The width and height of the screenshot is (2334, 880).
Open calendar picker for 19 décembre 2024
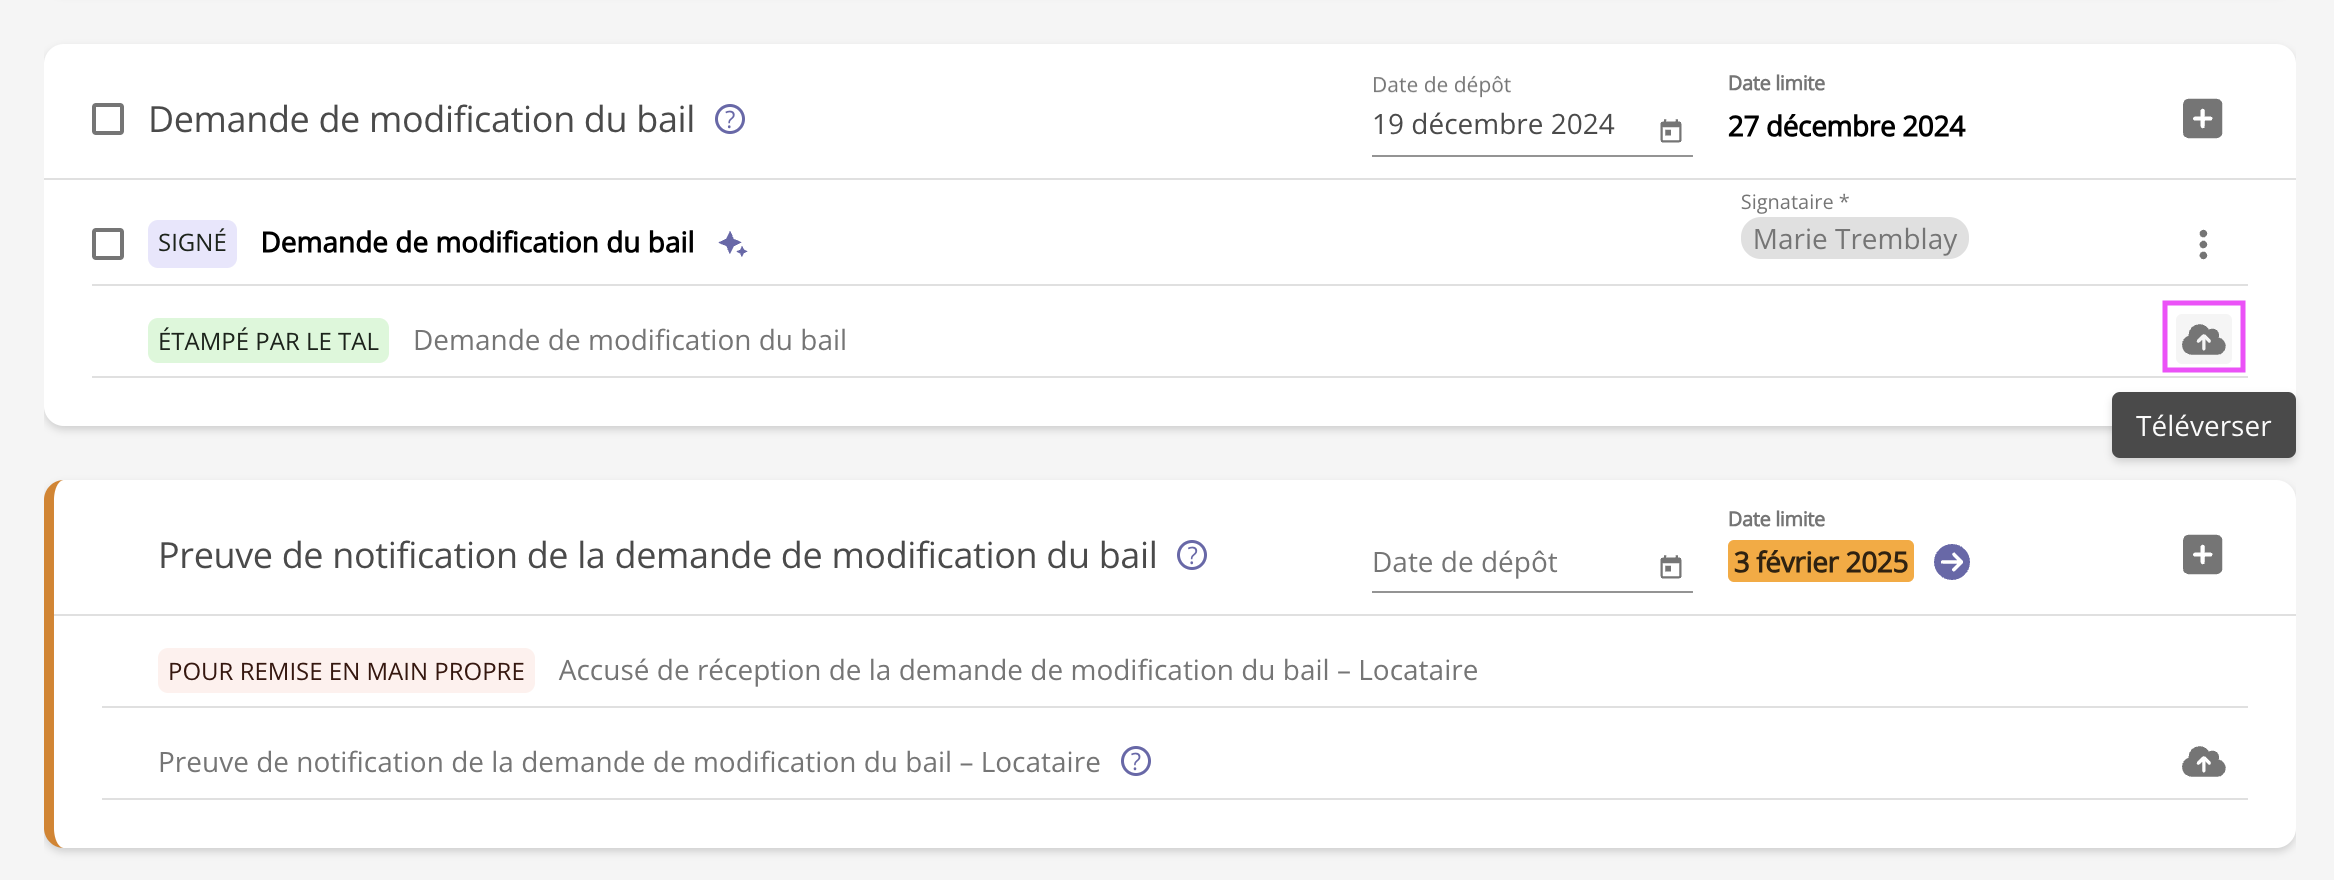tap(1670, 131)
